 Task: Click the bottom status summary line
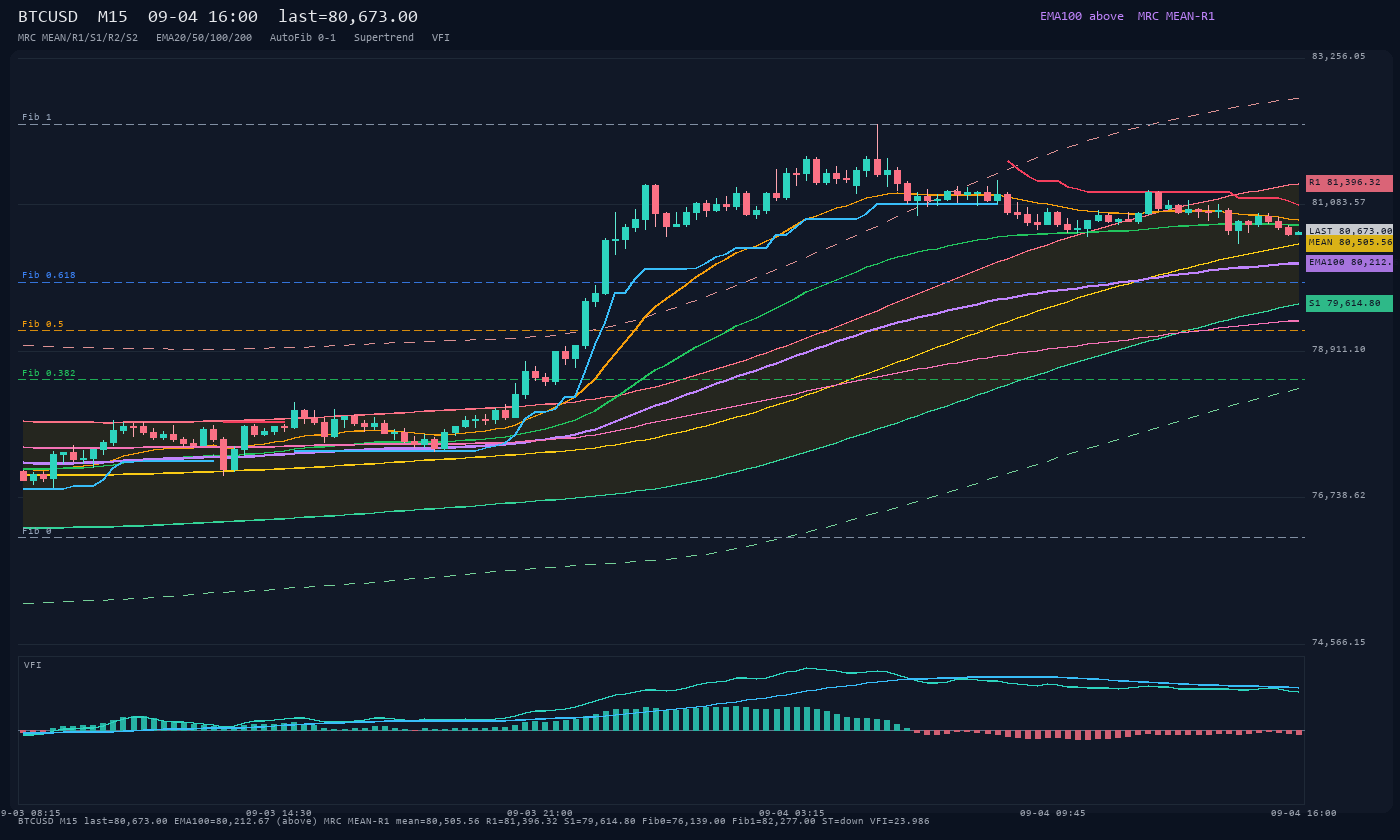[x=474, y=821]
